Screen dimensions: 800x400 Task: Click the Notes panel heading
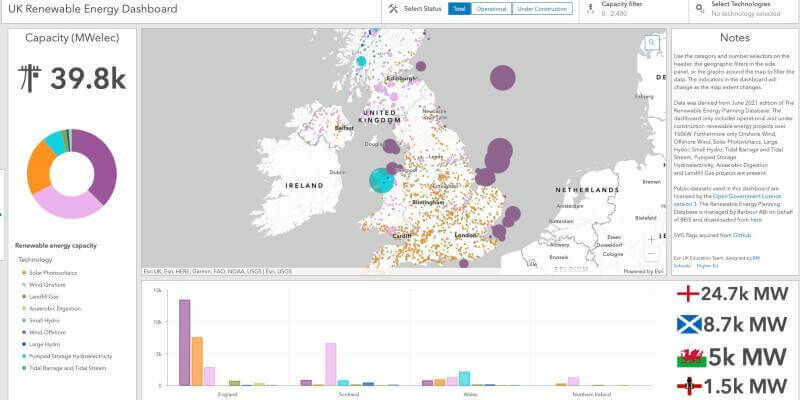coord(735,38)
